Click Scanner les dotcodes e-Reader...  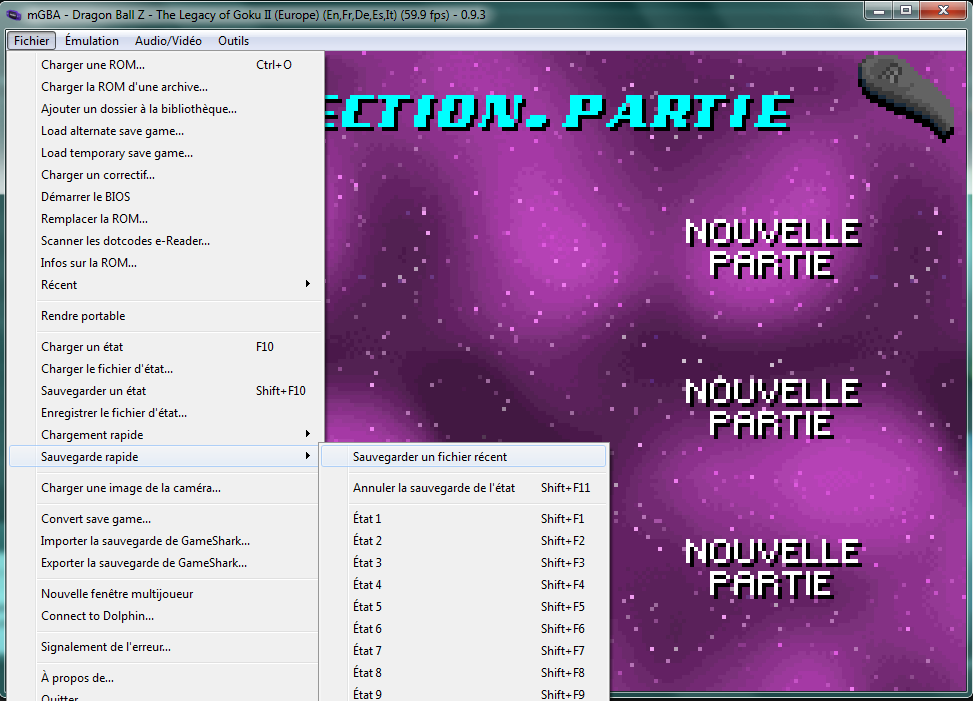tap(166, 241)
